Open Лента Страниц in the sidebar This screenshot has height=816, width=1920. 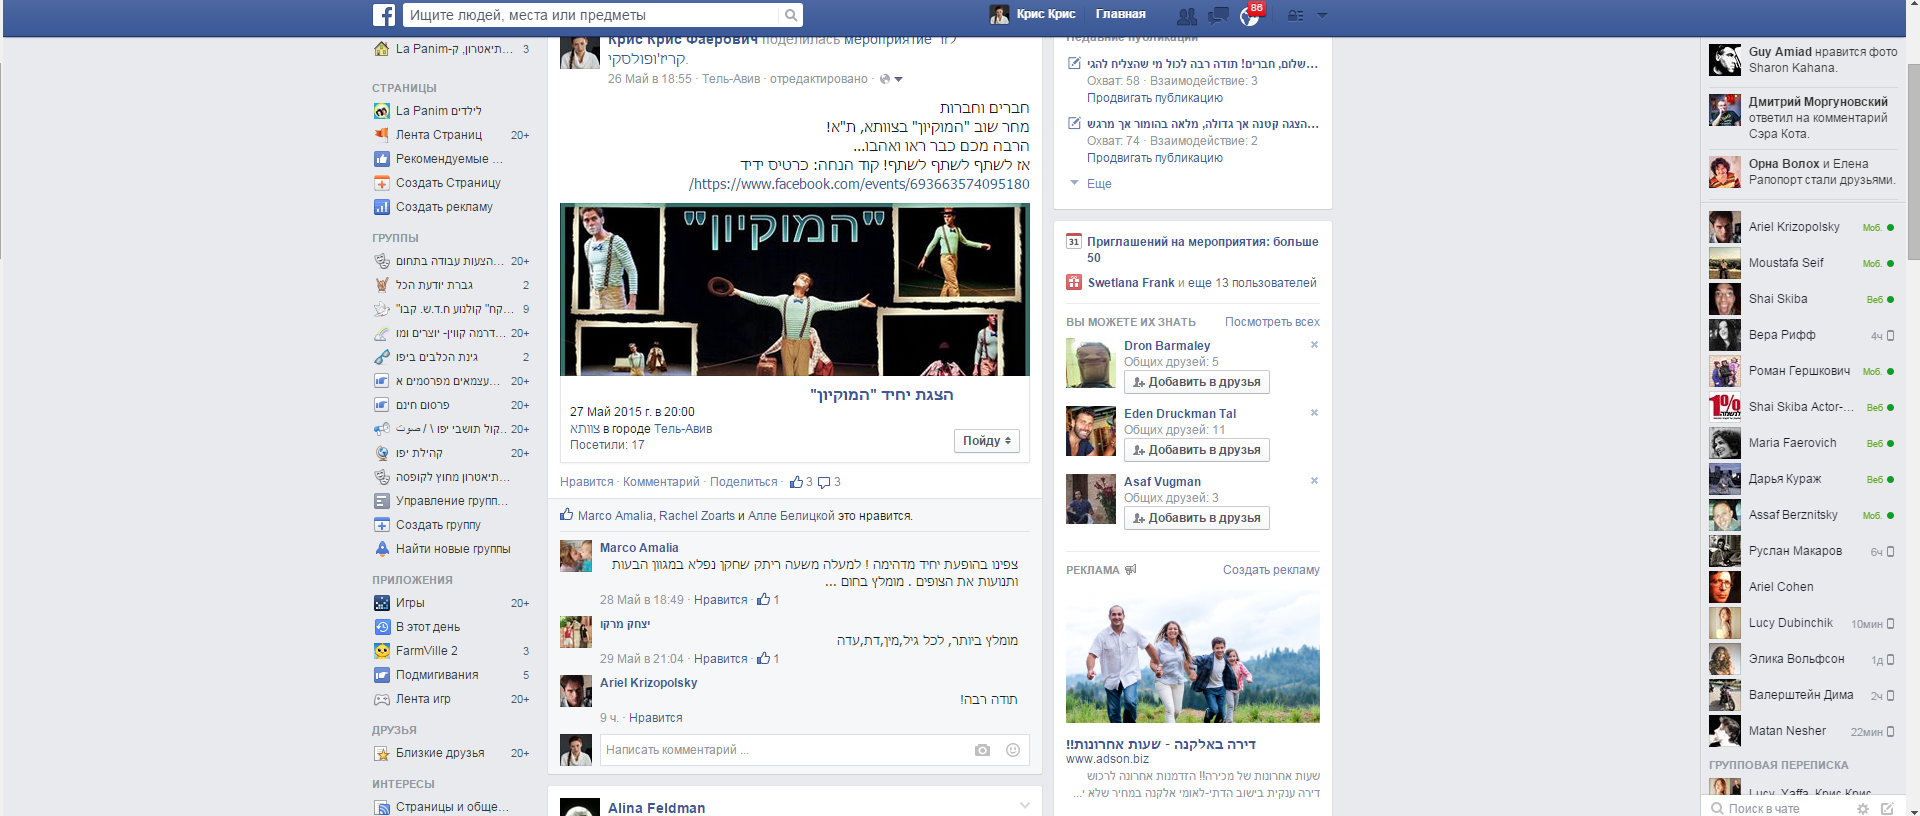(x=452, y=135)
